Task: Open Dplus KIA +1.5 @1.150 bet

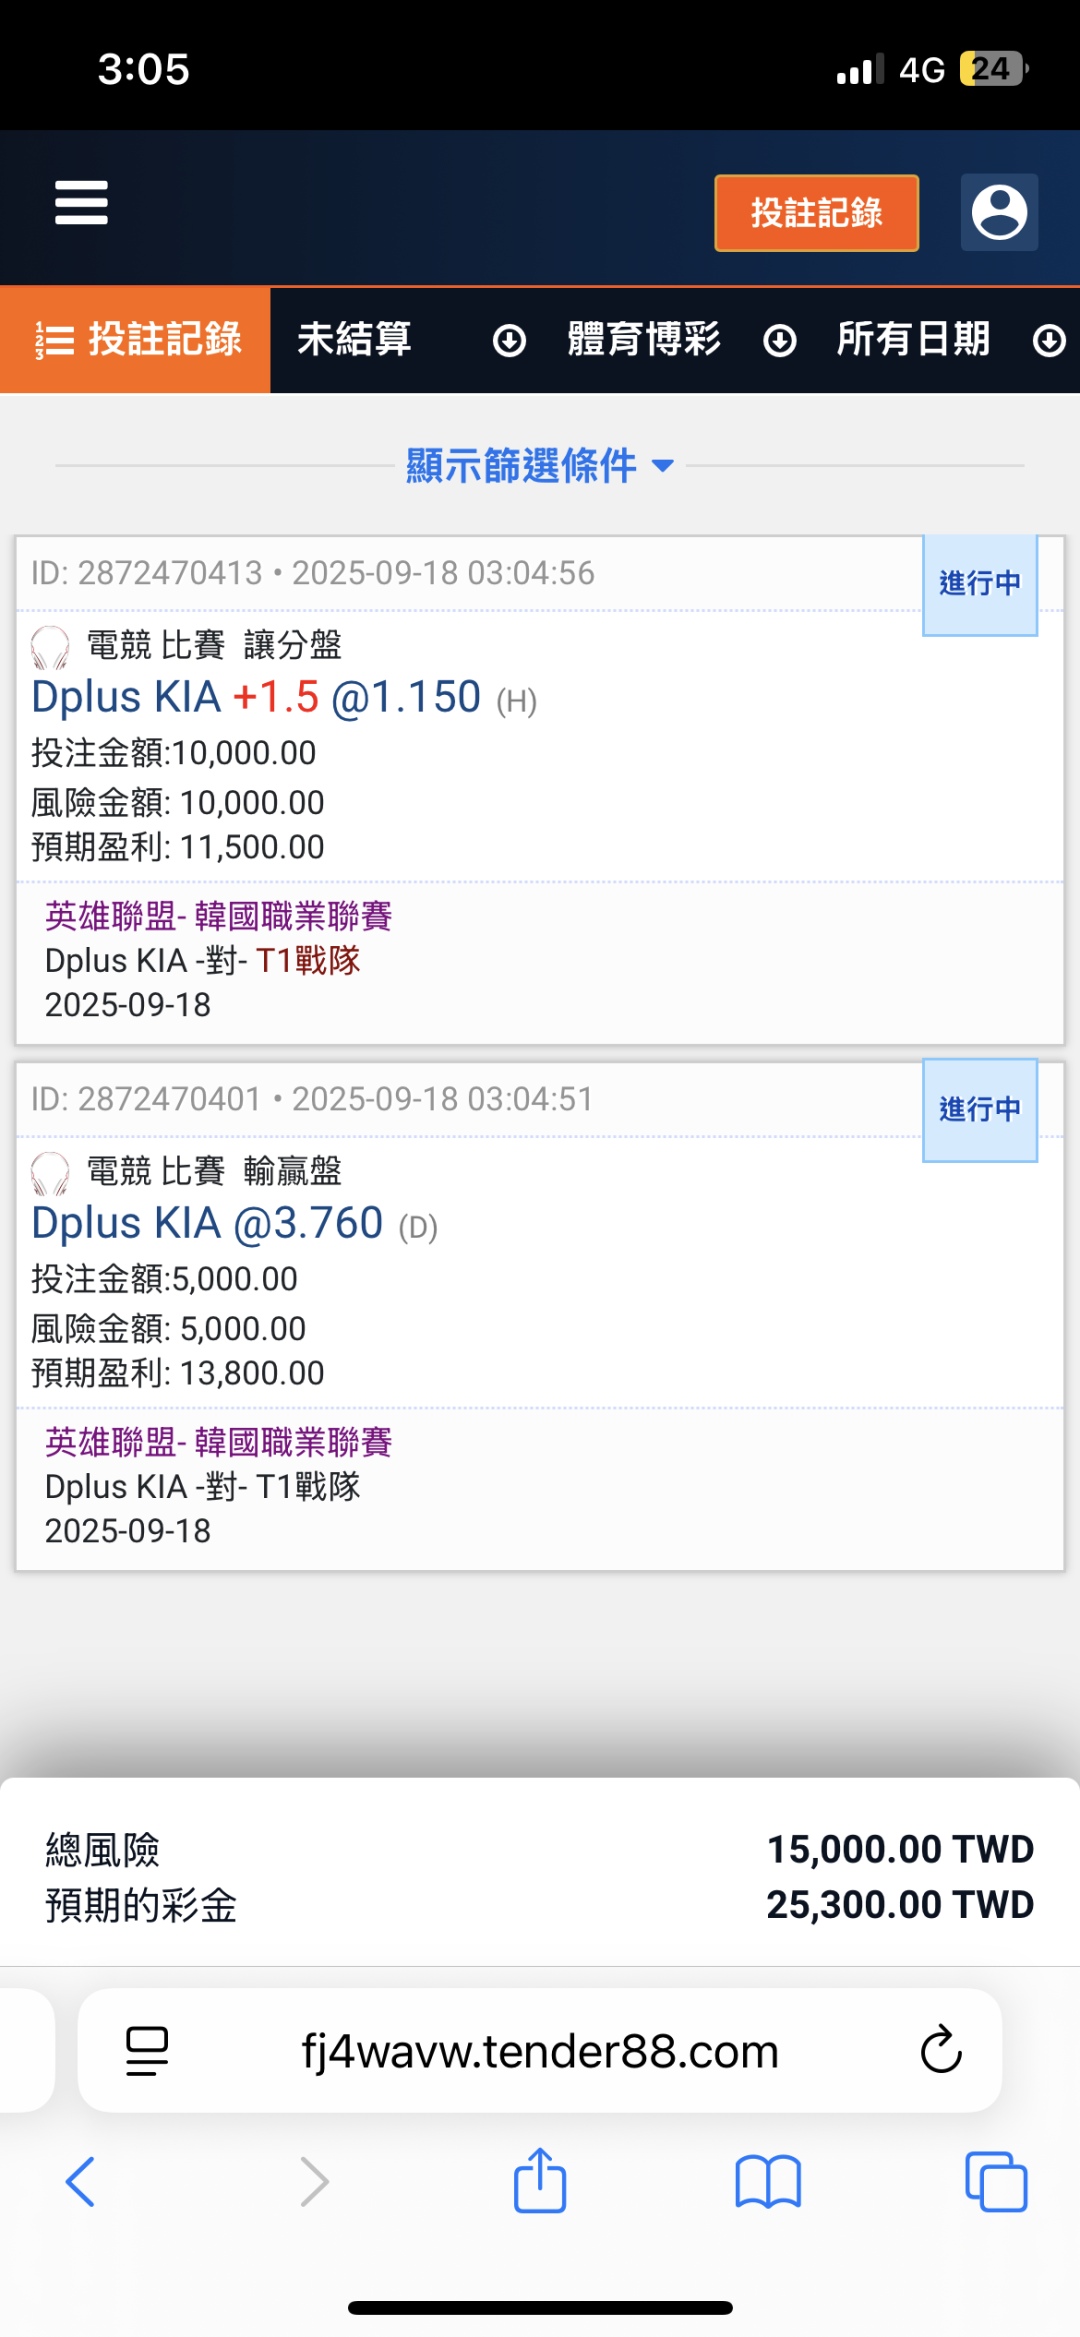Action: (284, 697)
